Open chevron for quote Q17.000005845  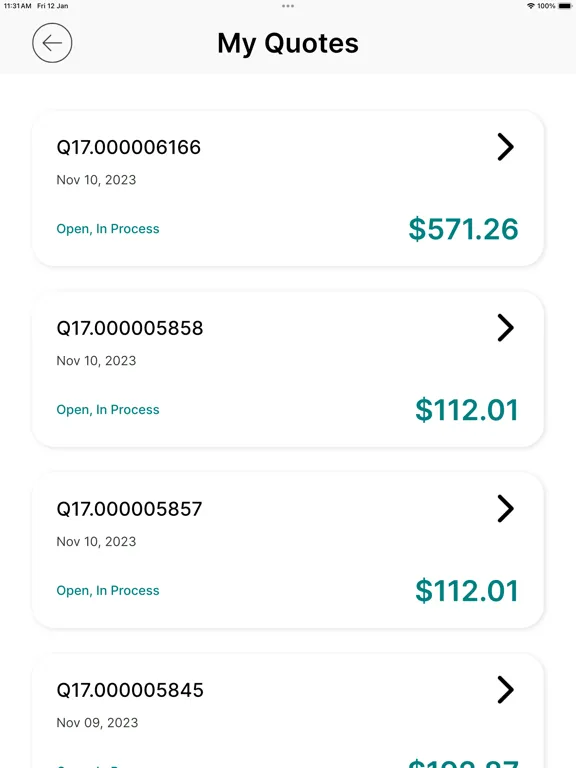[505, 690]
